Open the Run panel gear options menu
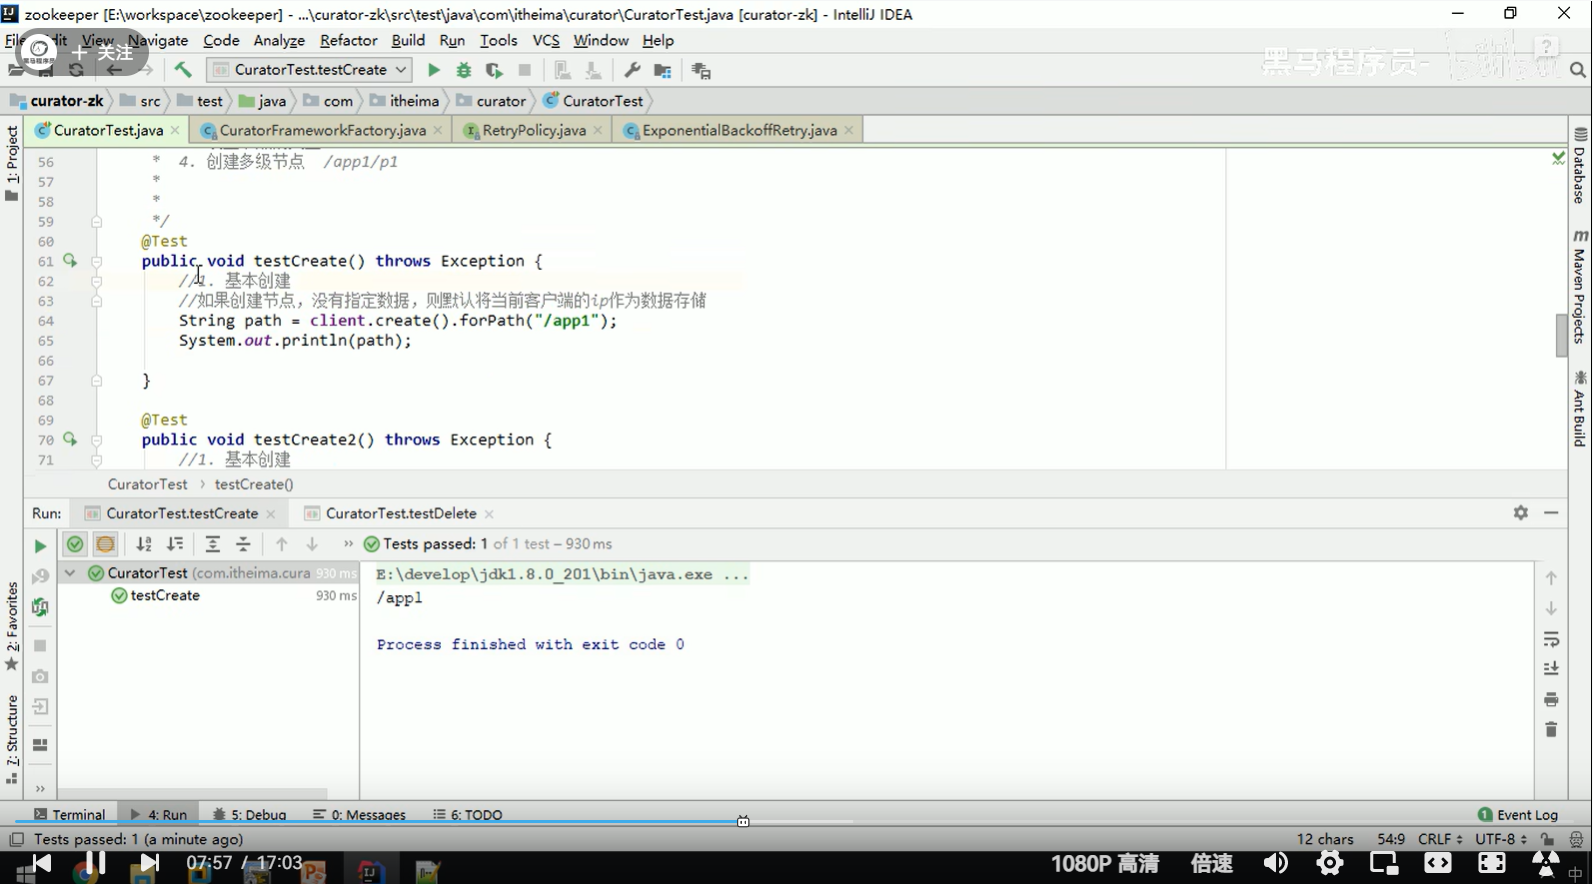Screen dimensions: 1593x884 [x=1520, y=513]
